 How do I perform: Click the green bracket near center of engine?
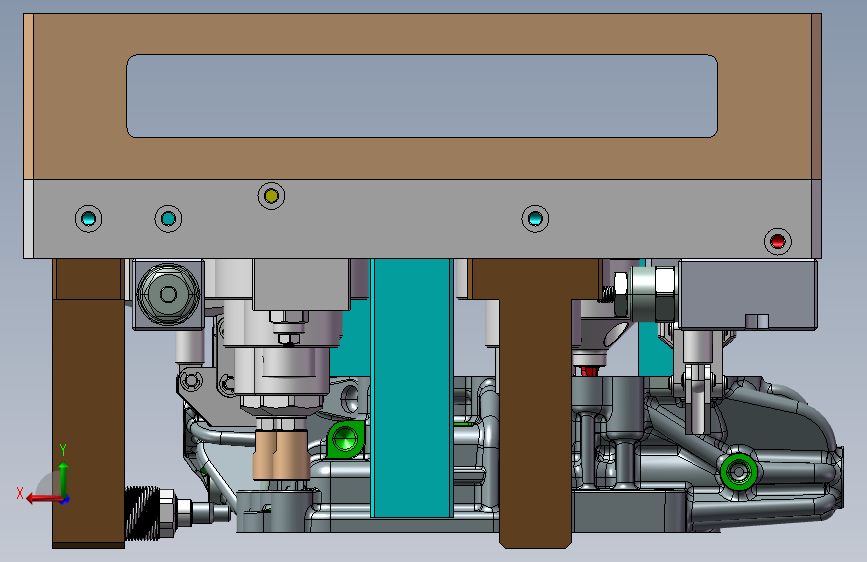tap(346, 440)
